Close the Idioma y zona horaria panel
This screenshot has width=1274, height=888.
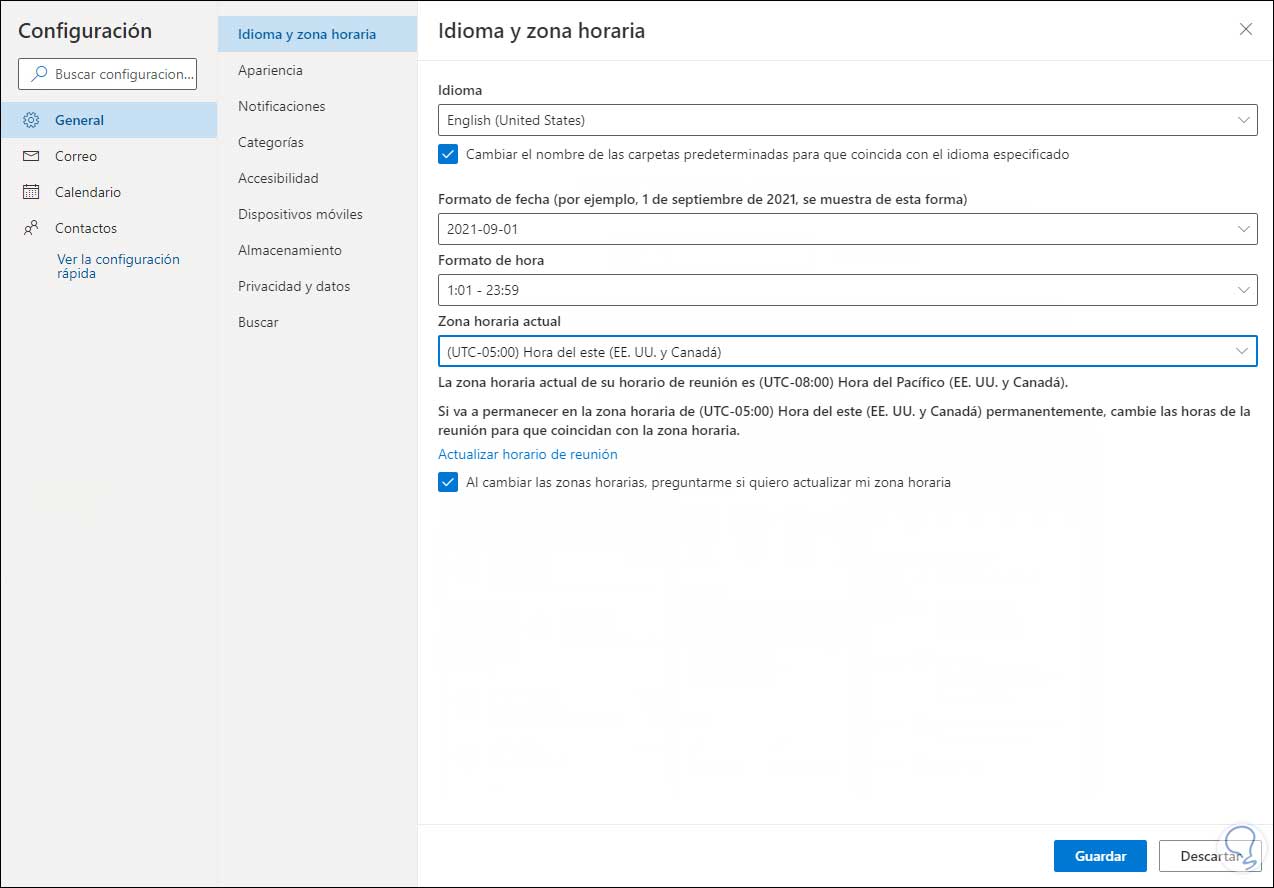pos(1245,30)
